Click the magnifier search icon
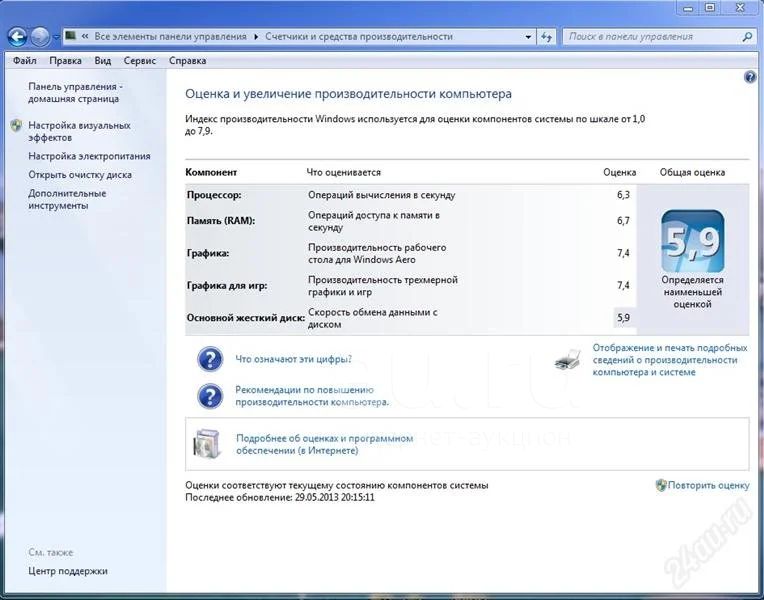The width and height of the screenshot is (764, 600). pos(747,37)
